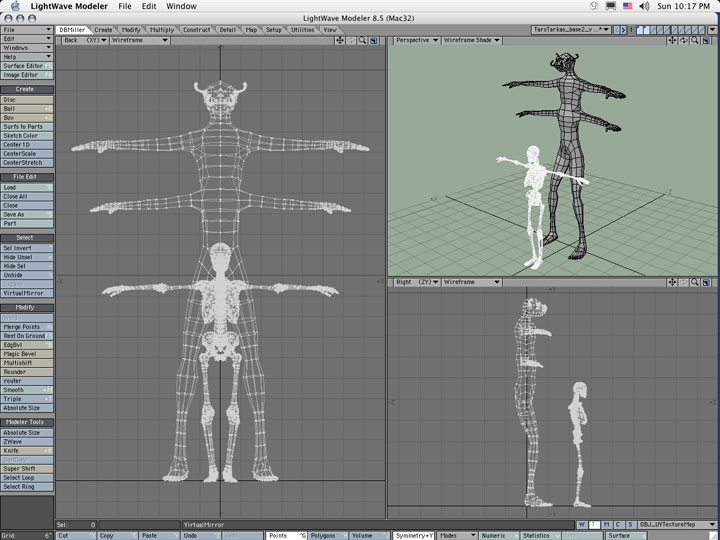The image size is (720, 540).
Task: Click the volume icon in menu bar
Action: point(645,6)
